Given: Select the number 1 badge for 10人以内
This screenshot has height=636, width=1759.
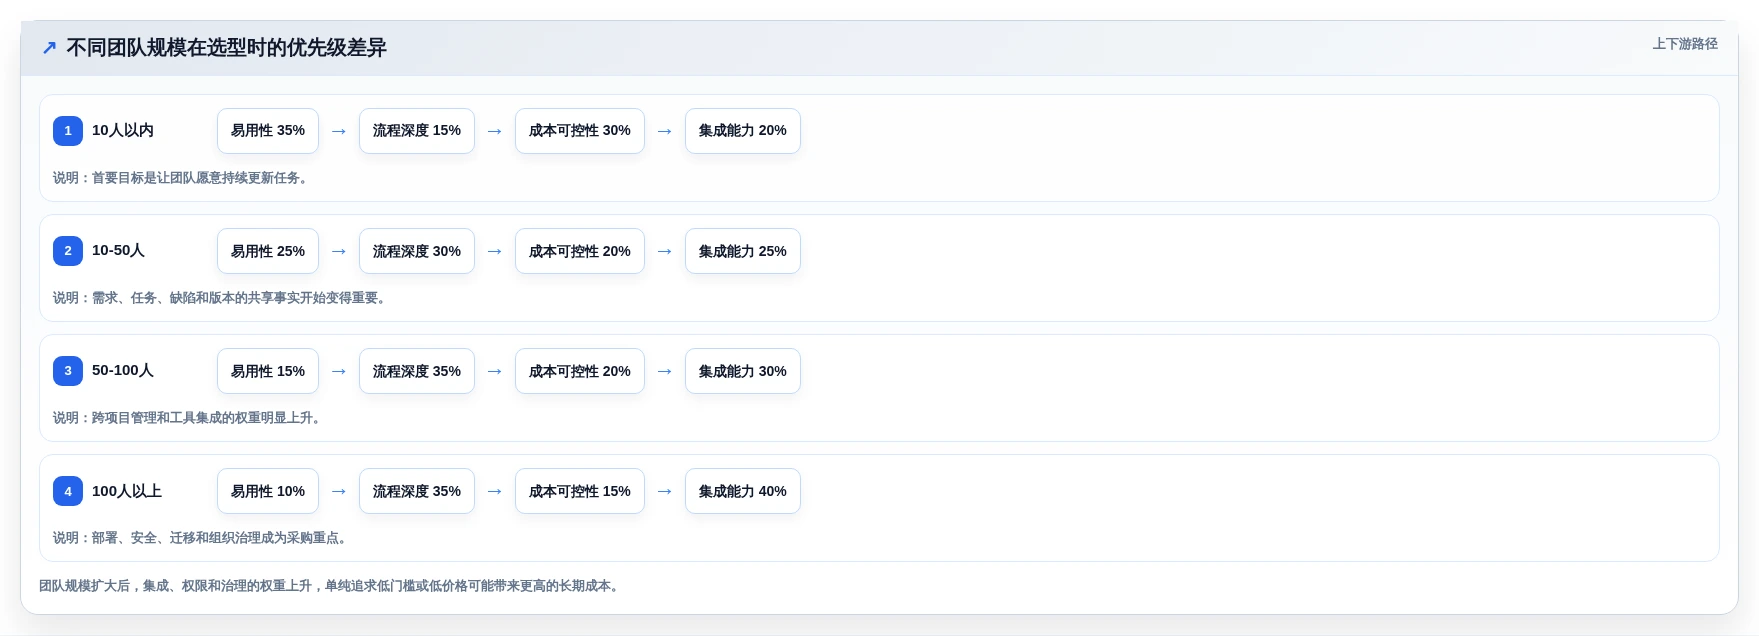Looking at the screenshot, I should click(68, 131).
